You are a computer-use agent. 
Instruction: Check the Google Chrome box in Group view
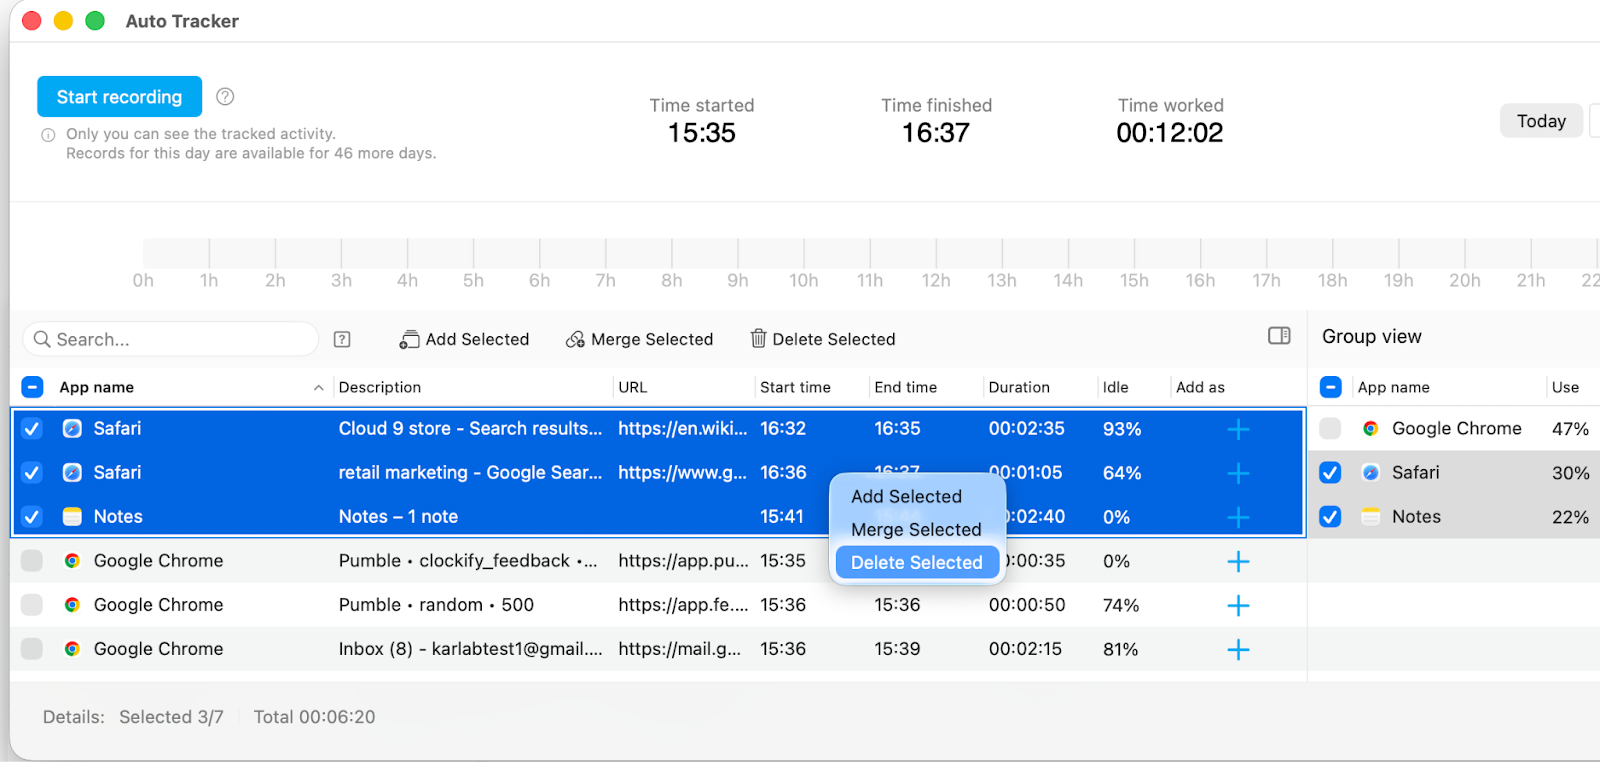coord(1330,429)
